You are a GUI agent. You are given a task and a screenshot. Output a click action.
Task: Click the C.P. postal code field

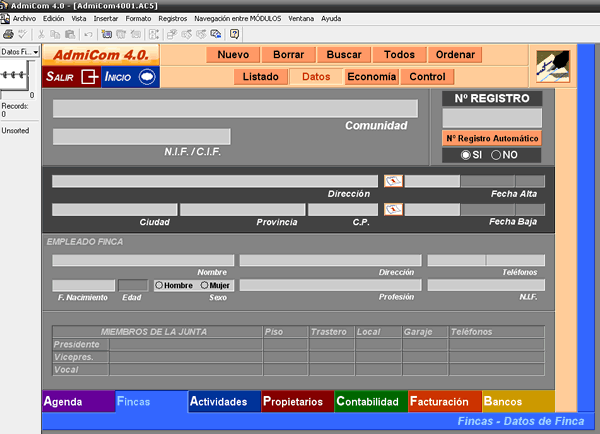pos(343,209)
